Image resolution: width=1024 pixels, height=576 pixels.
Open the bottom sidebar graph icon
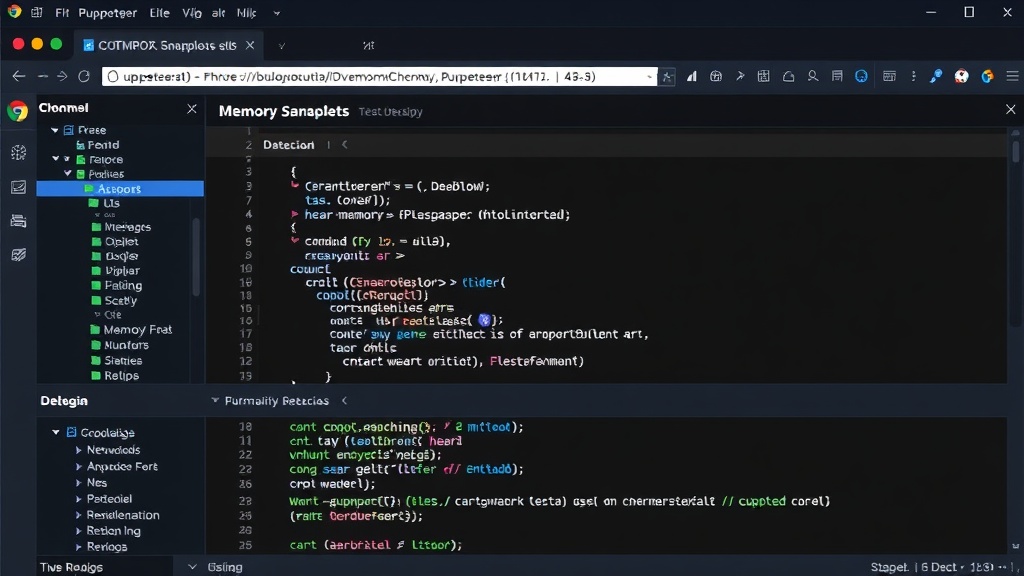tap(18, 255)
